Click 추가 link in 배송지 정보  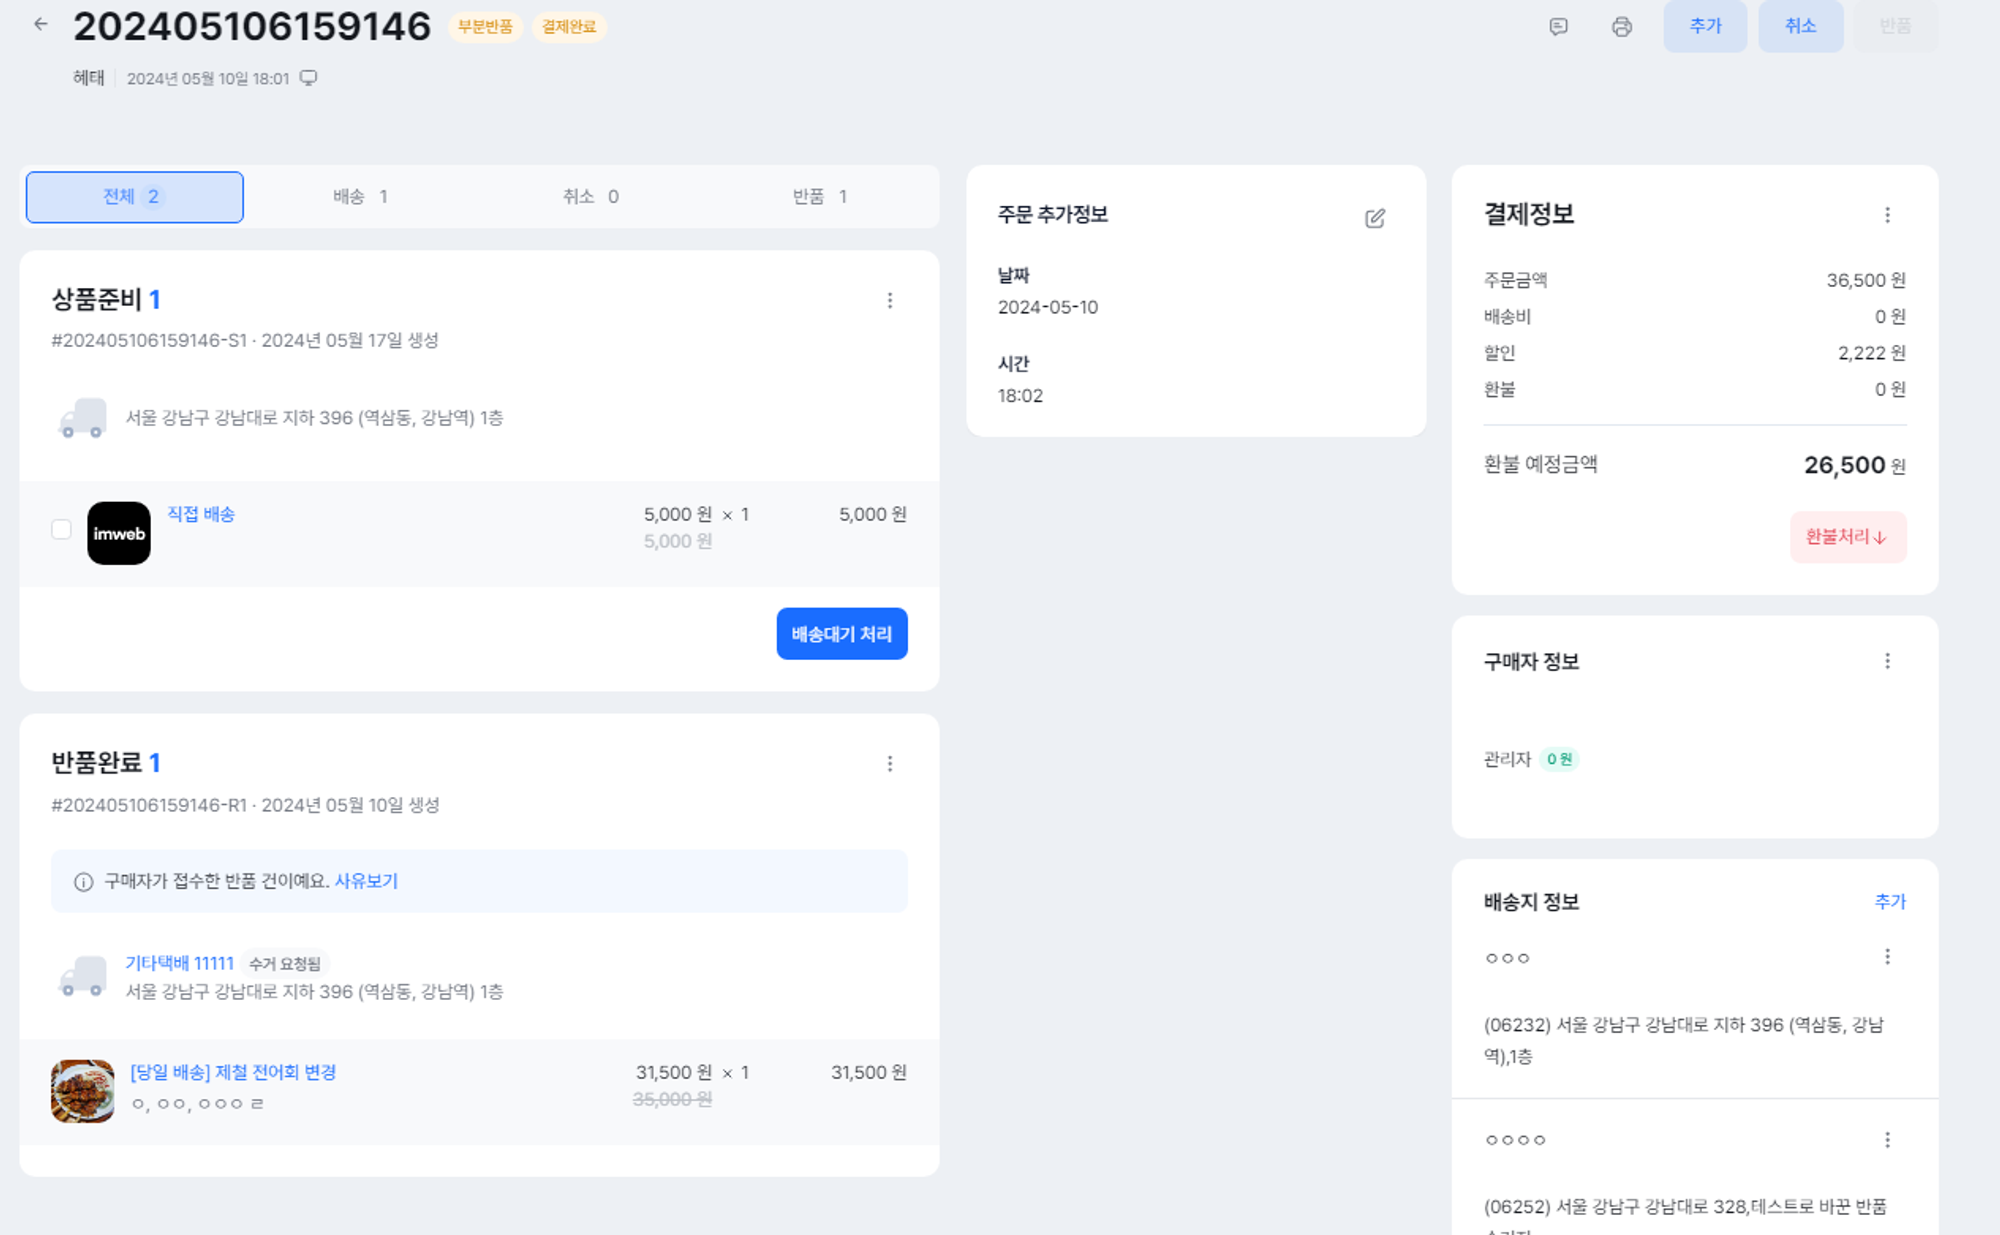pyautogui.click(x=1889, y=901)
